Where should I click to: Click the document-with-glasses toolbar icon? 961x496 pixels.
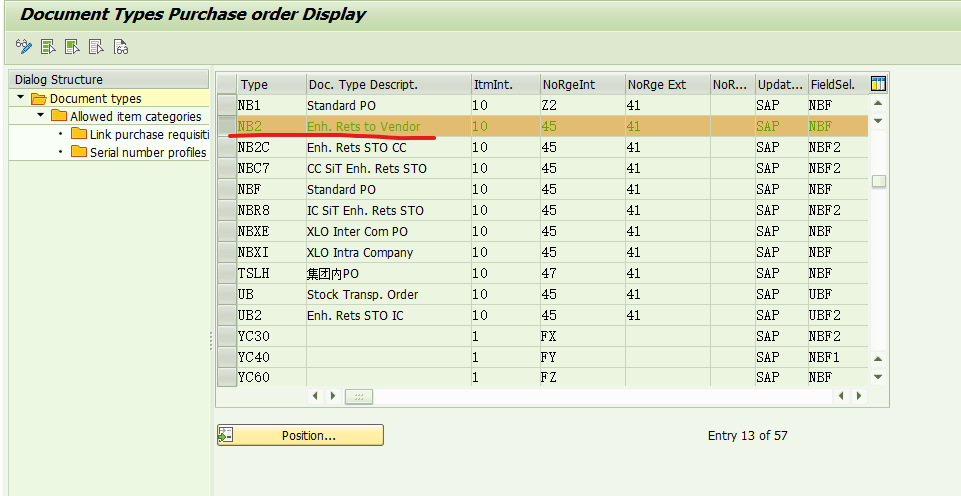pos(121,47)
